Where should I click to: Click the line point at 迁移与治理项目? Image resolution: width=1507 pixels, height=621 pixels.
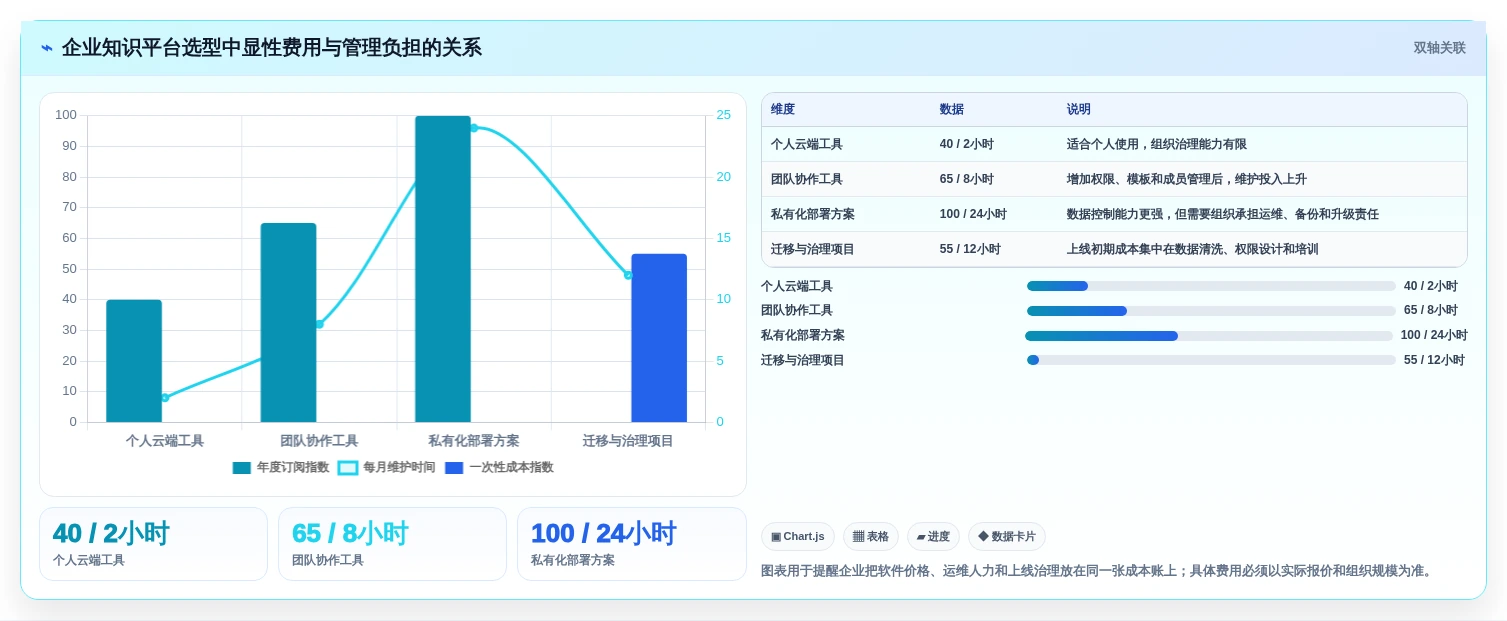628,275
